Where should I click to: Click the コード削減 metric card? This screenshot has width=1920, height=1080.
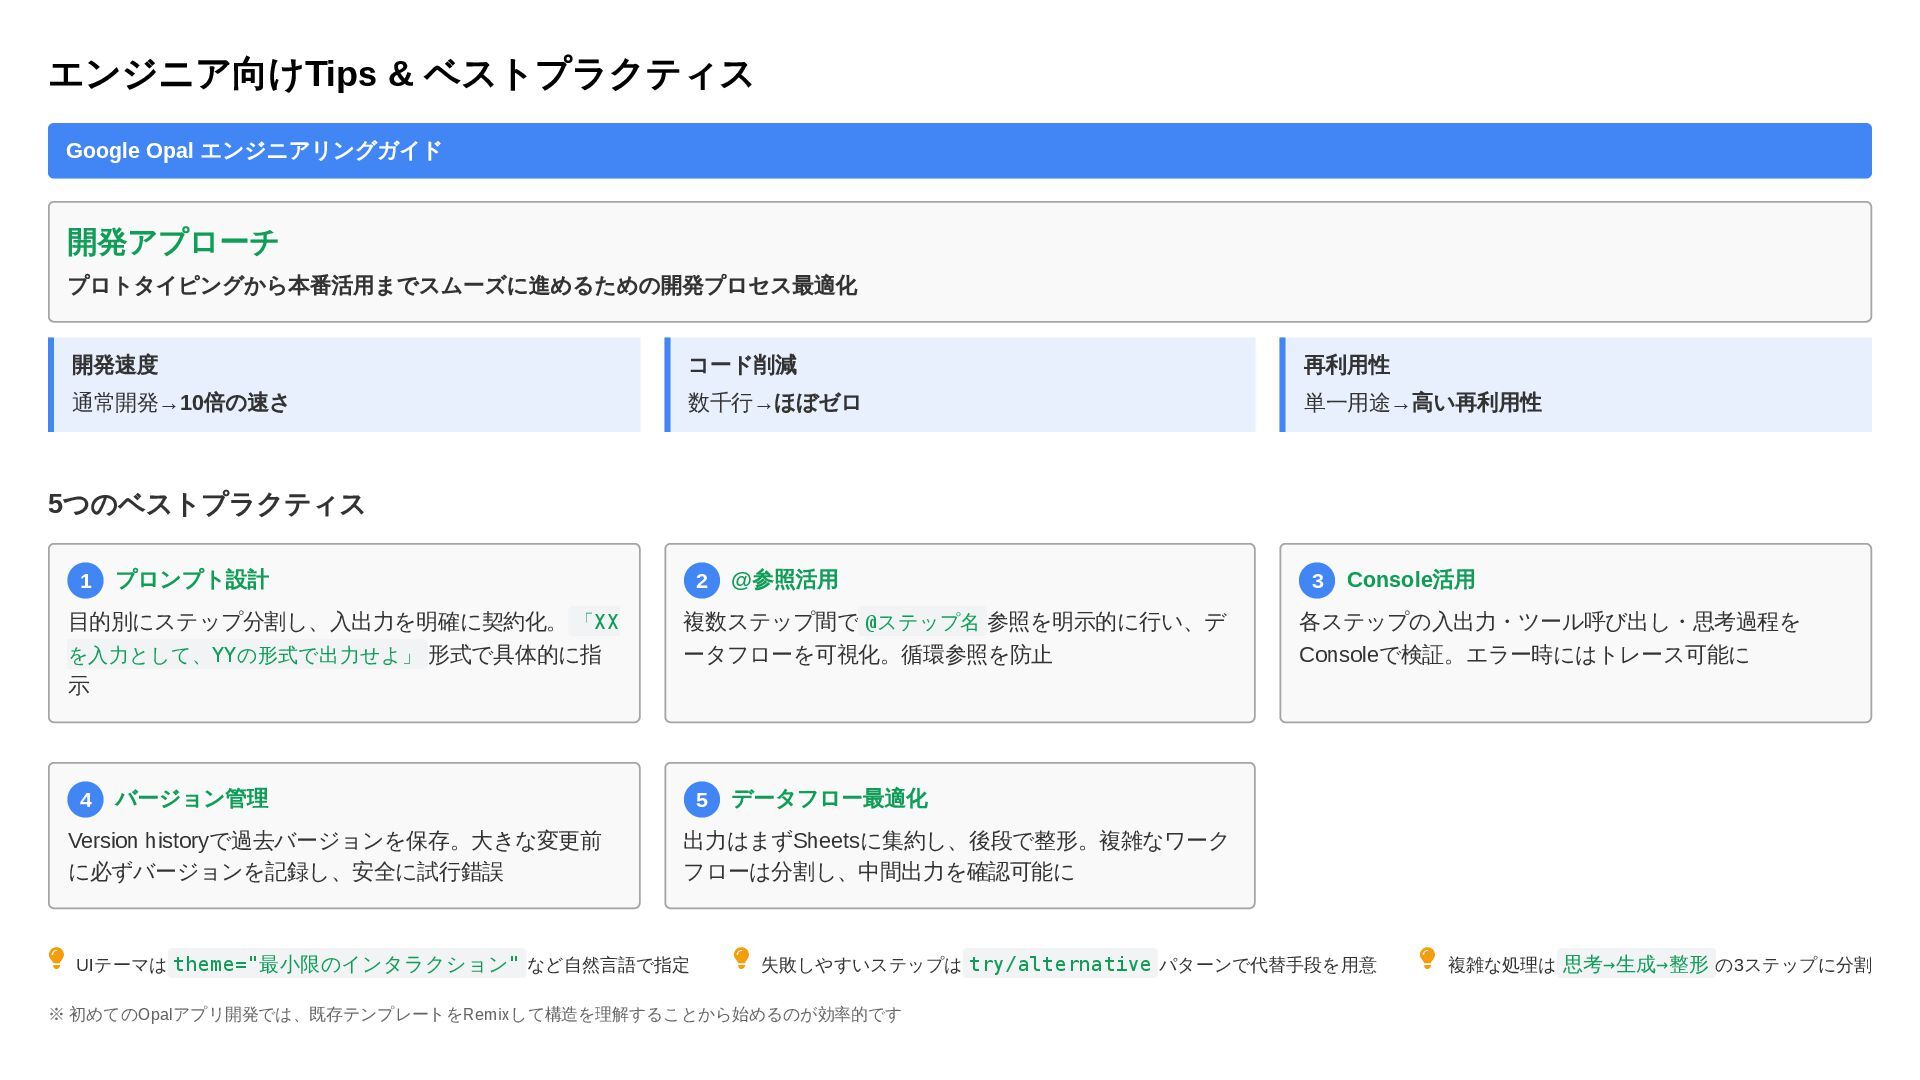(960, 385)
